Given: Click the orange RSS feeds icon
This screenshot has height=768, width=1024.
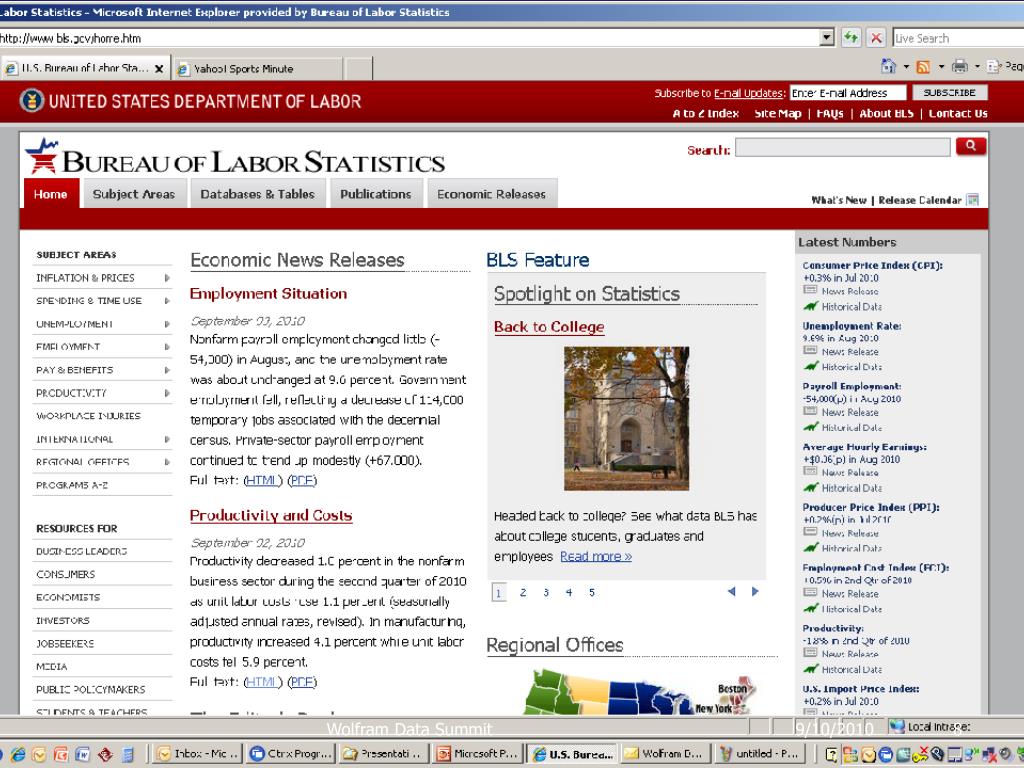Looking at the screenshot, I should coord(923,67).
